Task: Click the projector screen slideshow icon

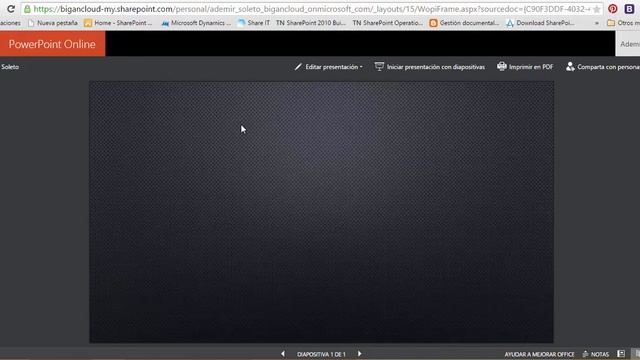Action: pyautogui.click(x=379, y=67)
